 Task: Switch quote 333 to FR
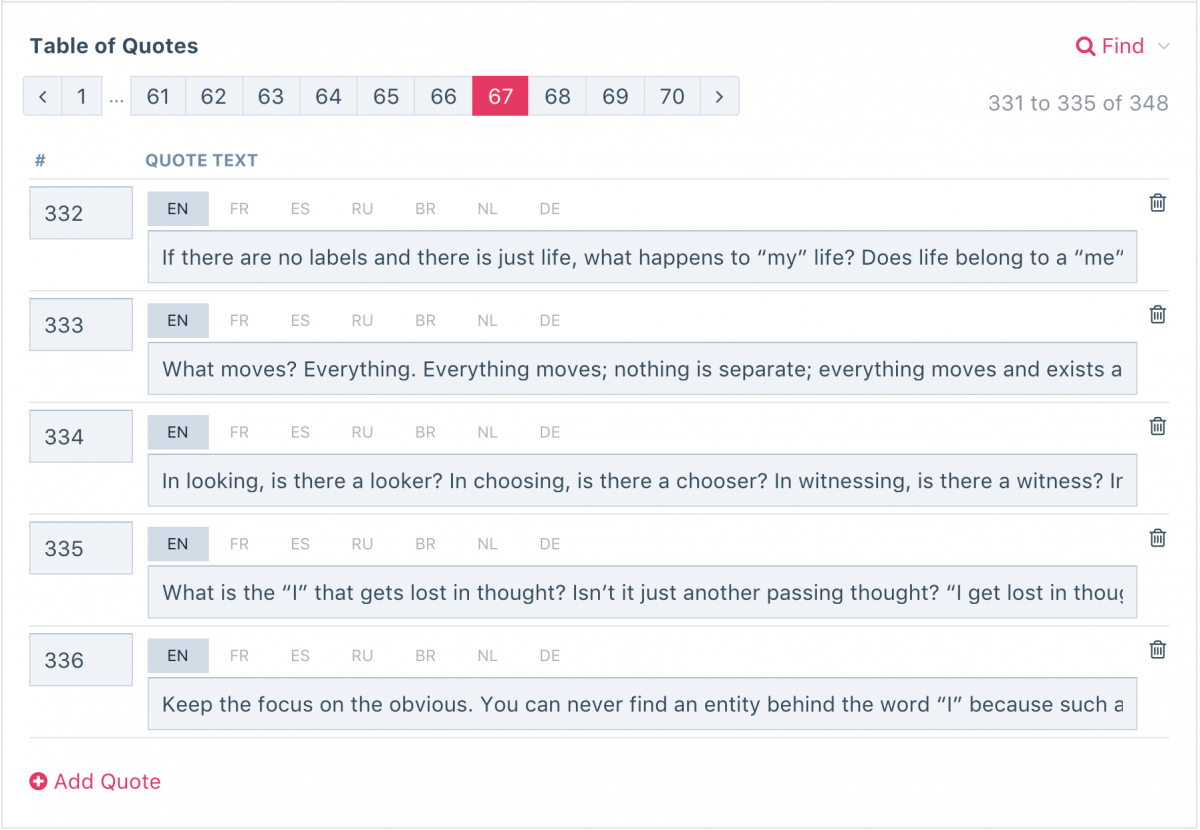pos(239,321)
